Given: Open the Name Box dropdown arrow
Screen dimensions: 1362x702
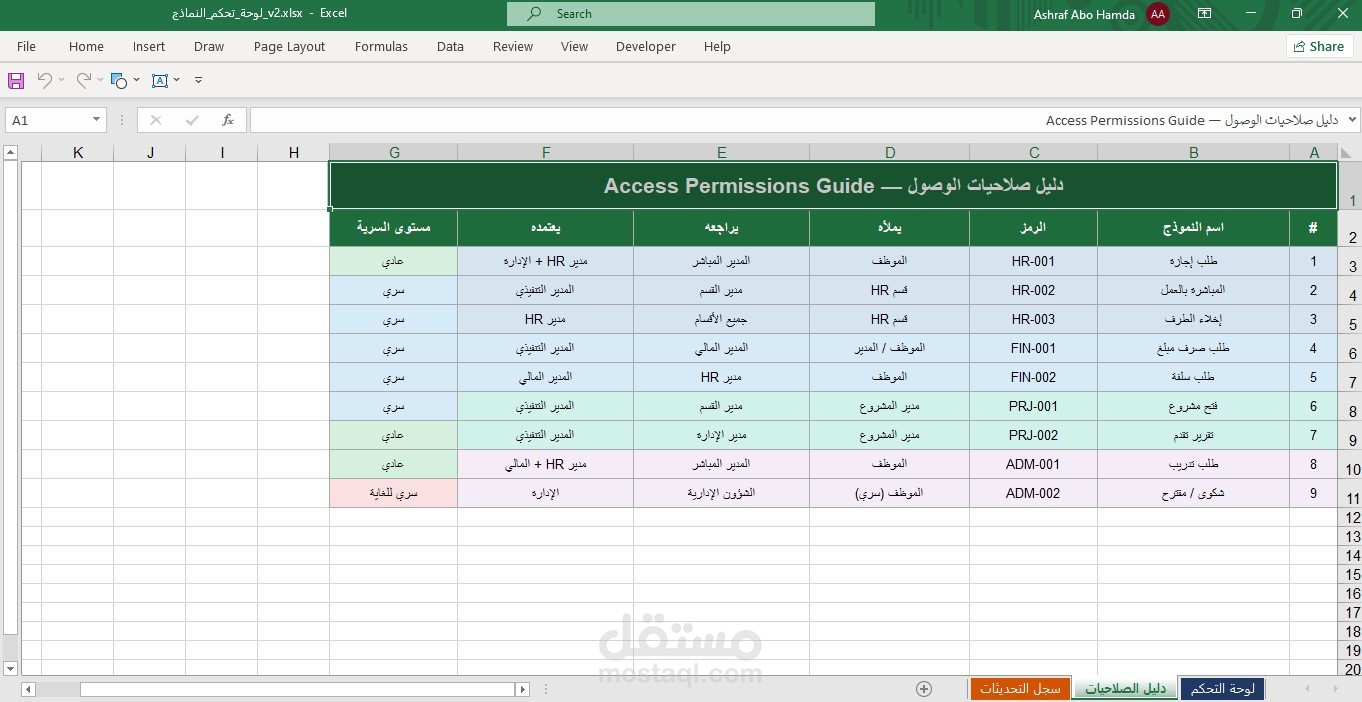Looking at the screenshot, I should click(96, 120).
